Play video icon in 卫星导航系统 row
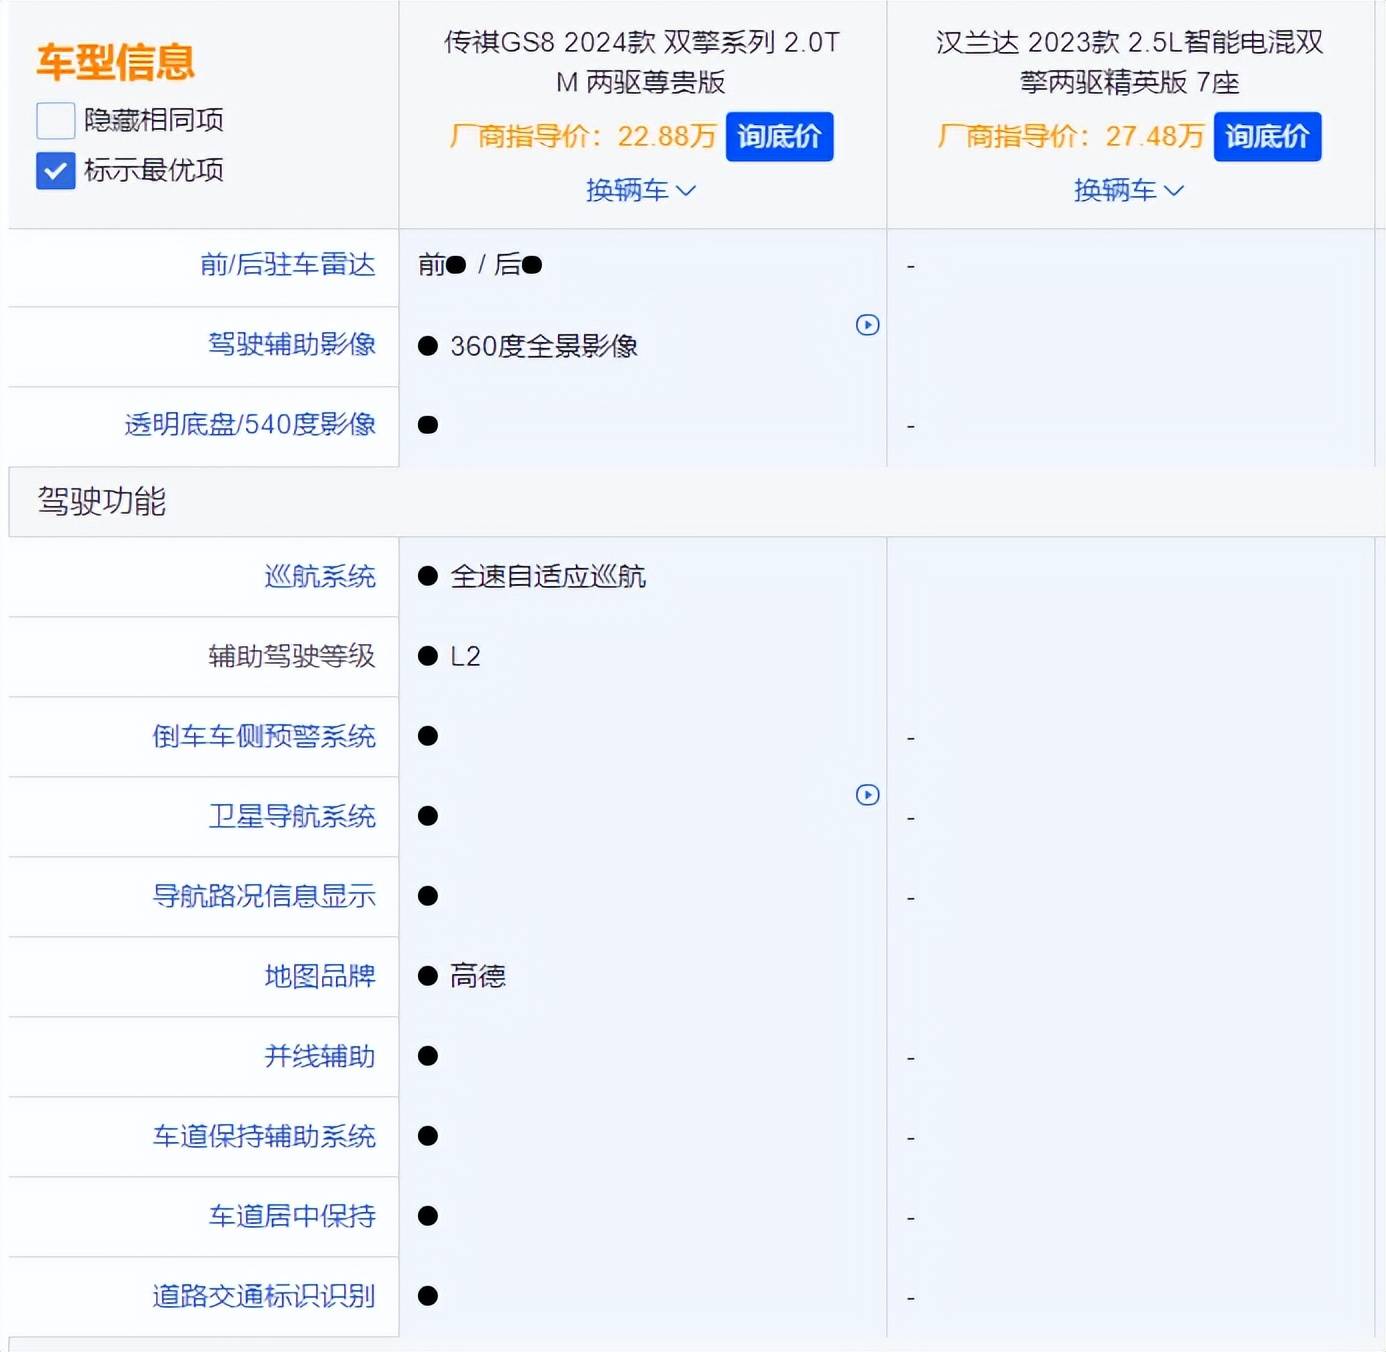The height and width of the screenshot is (1352, 1386). [x=868, y=795]
